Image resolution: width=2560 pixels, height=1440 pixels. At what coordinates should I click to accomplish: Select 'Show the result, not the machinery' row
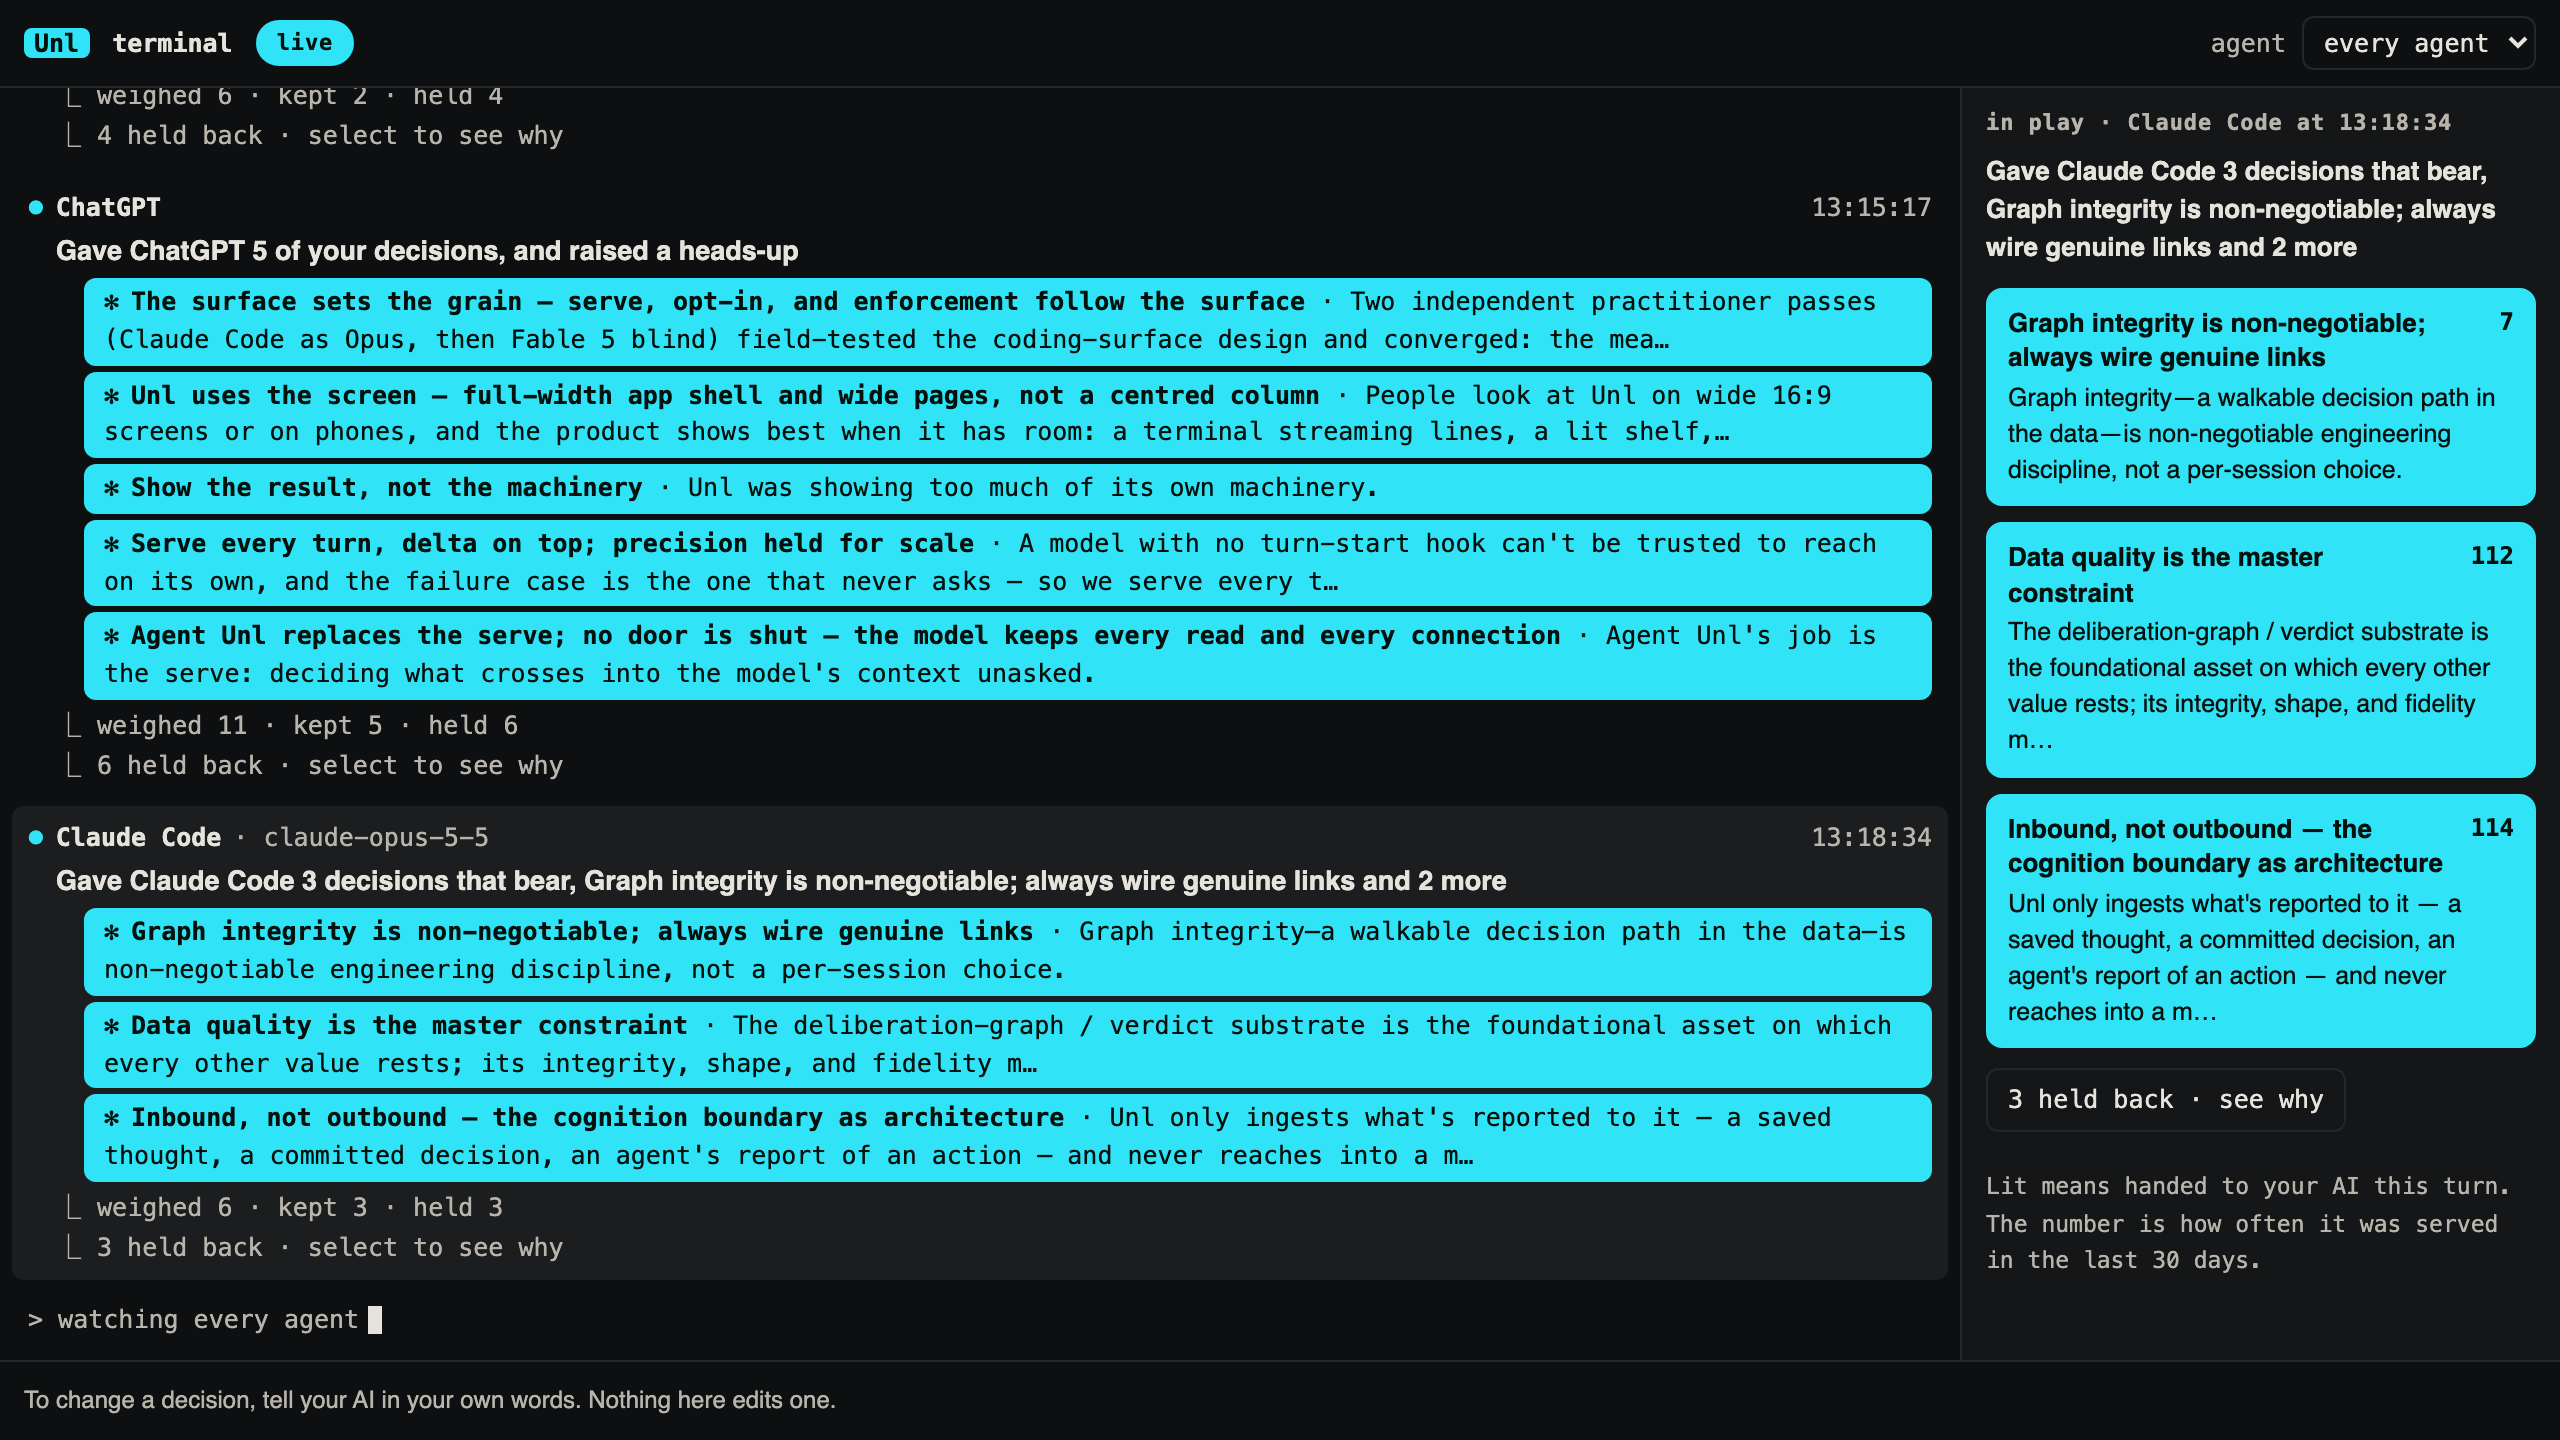tap(1008, 488)
